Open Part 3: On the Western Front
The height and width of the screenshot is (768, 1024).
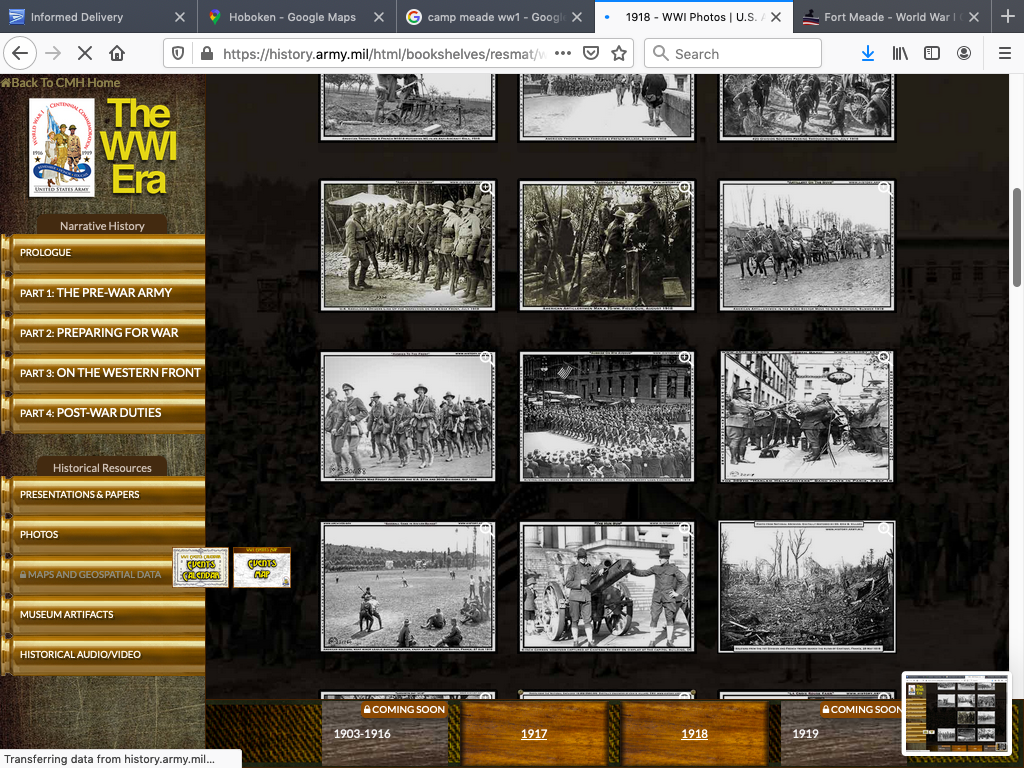tap(110, 373)
